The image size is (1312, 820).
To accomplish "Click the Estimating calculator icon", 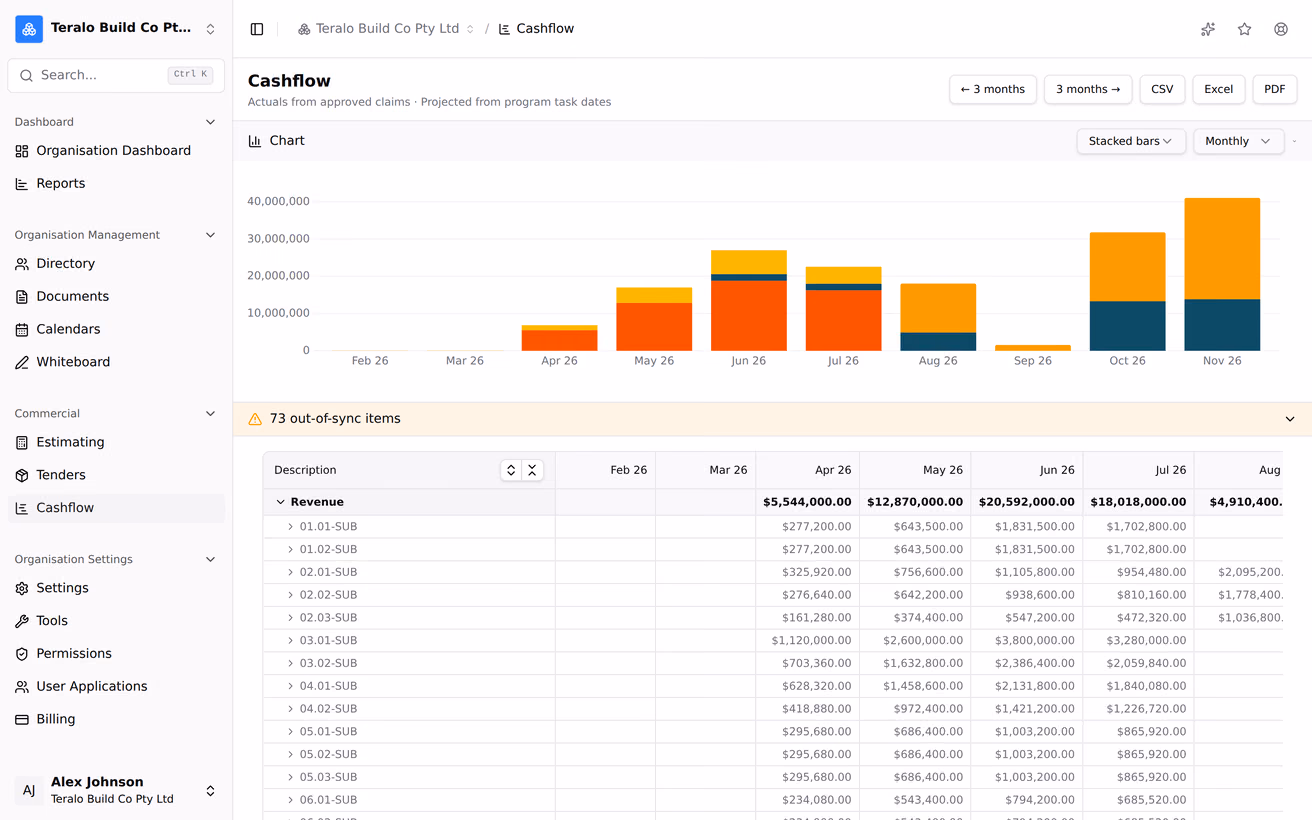I will (22, 443).
